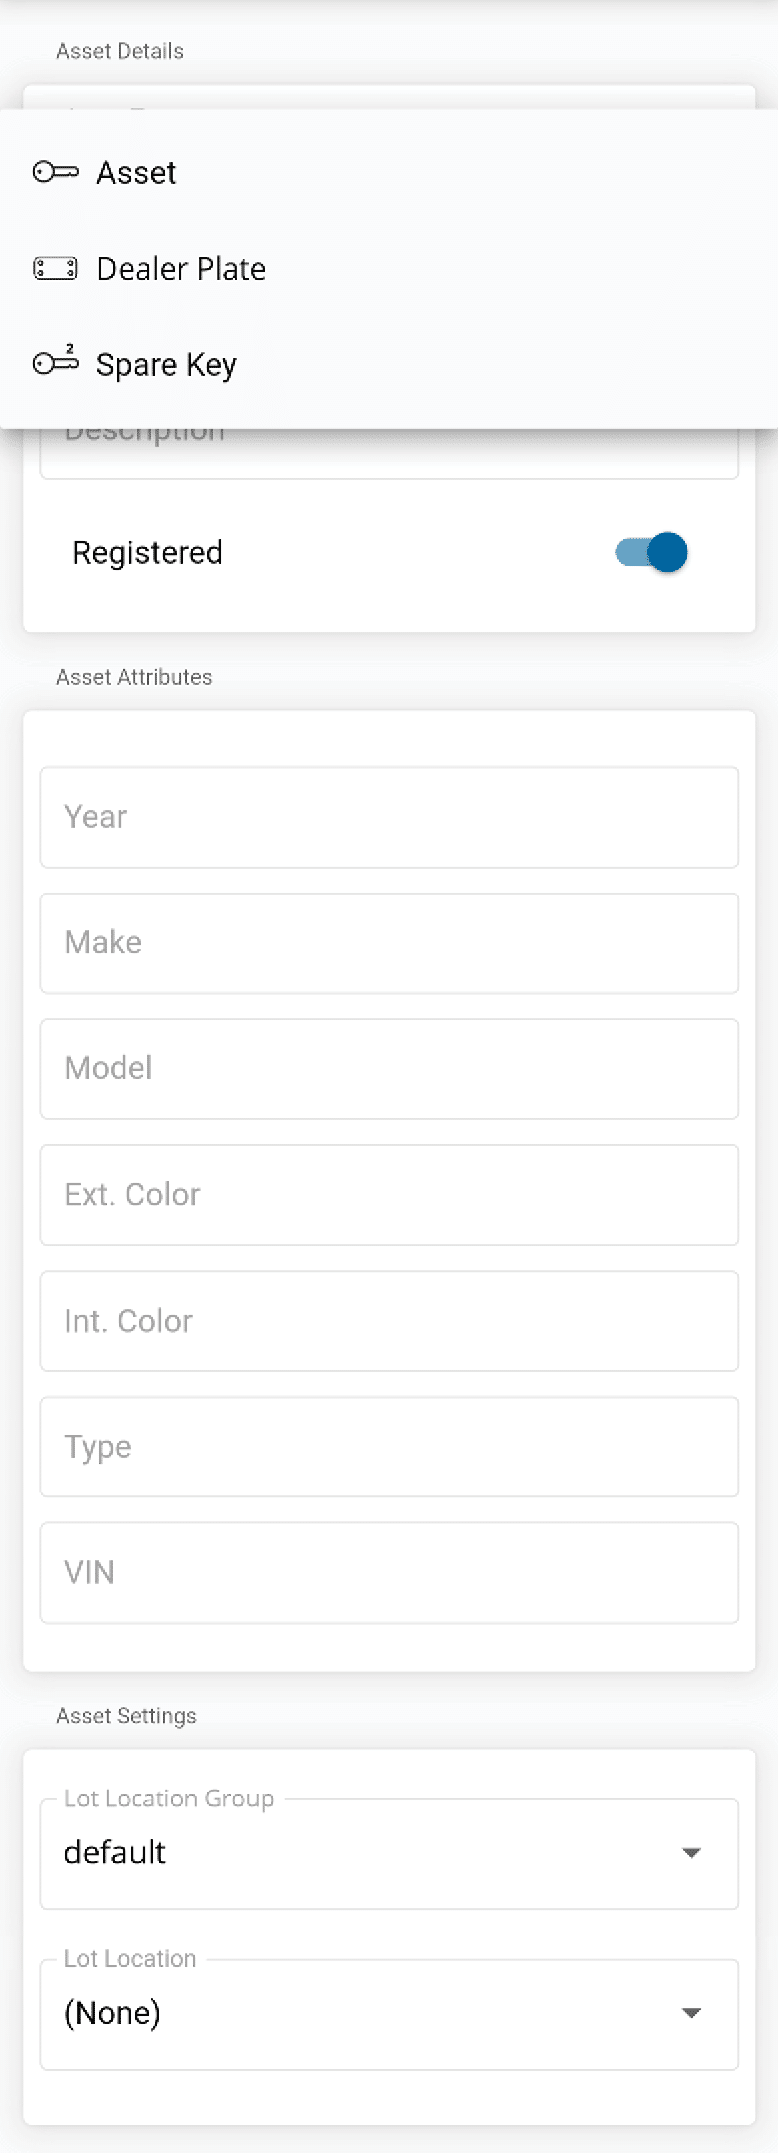The image size is (778, 2153).
Task: Pick Spare Key from the list
Action: (x=166, y=364)
